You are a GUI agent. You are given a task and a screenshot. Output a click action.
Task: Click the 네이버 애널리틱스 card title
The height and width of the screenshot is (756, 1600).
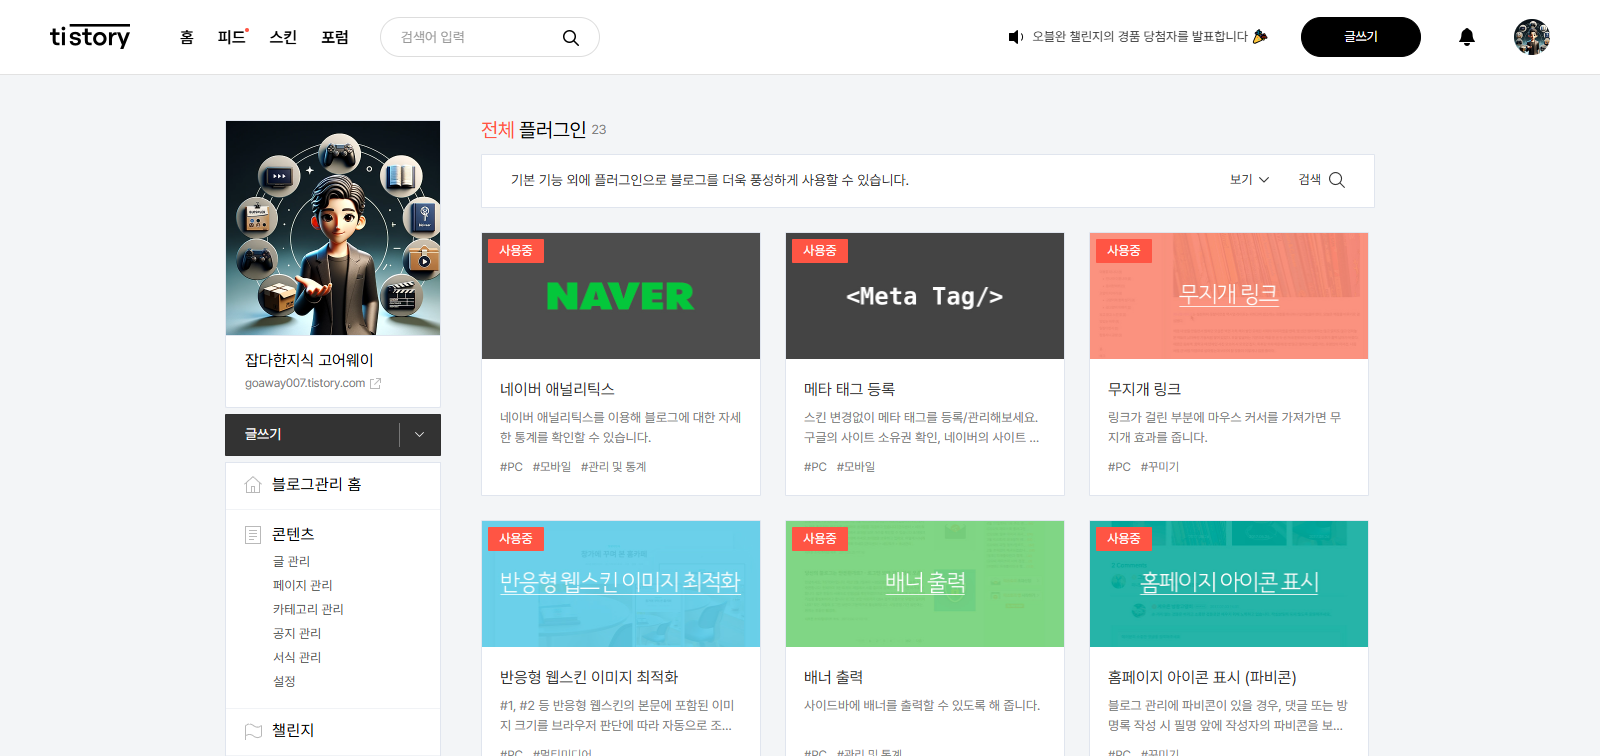pos(557,389)
